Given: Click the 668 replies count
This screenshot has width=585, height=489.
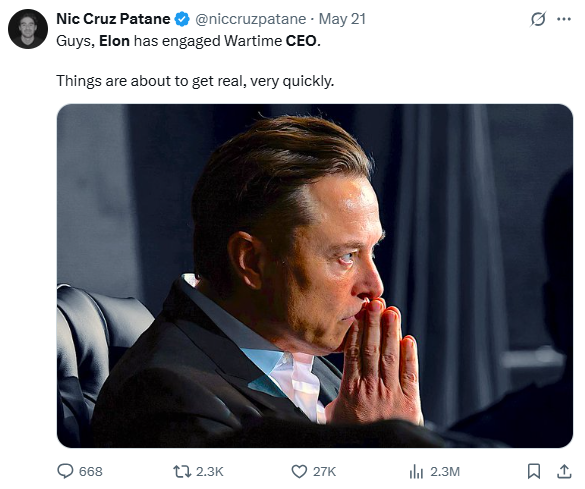Looking at the screenshot, I should tap(91, 471).
